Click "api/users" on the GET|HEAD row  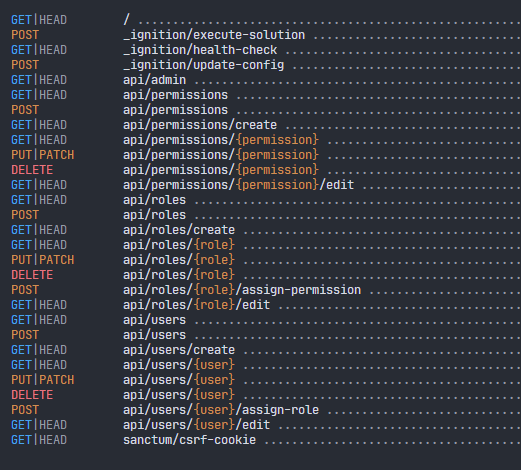pyautogui.click(x=154, y=320)
